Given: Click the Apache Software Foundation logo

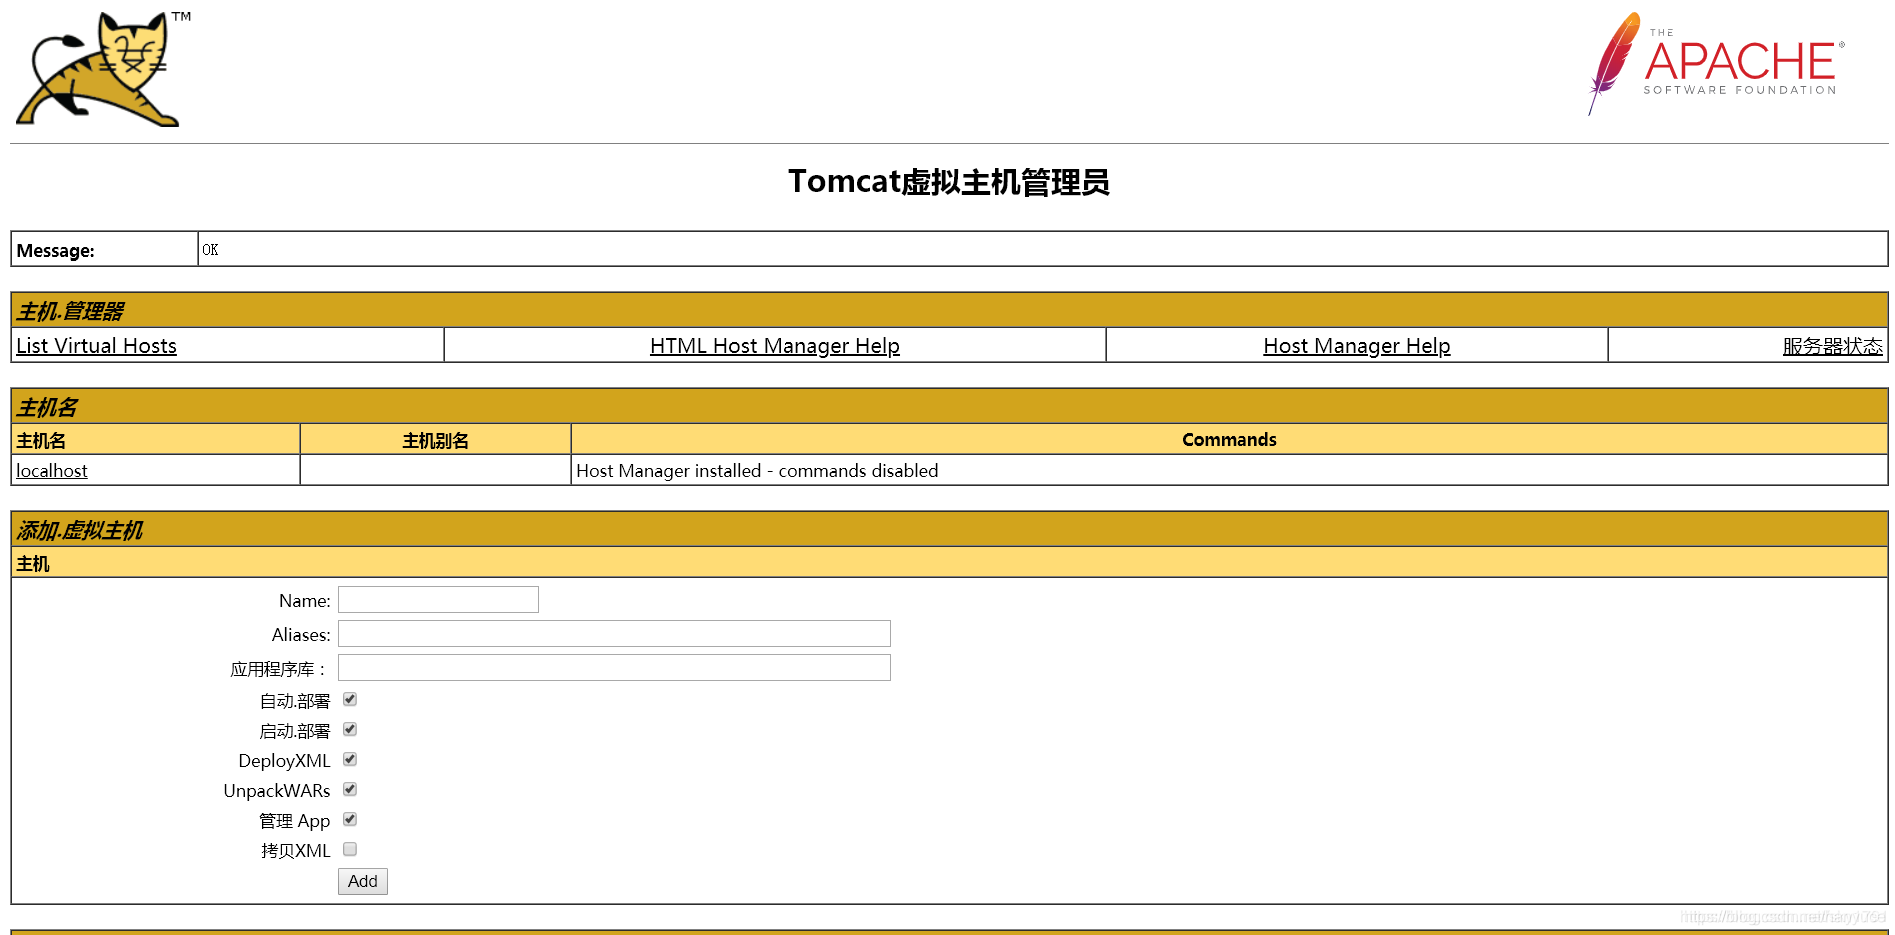Looking at the screenshot, I should (1716, 64).
